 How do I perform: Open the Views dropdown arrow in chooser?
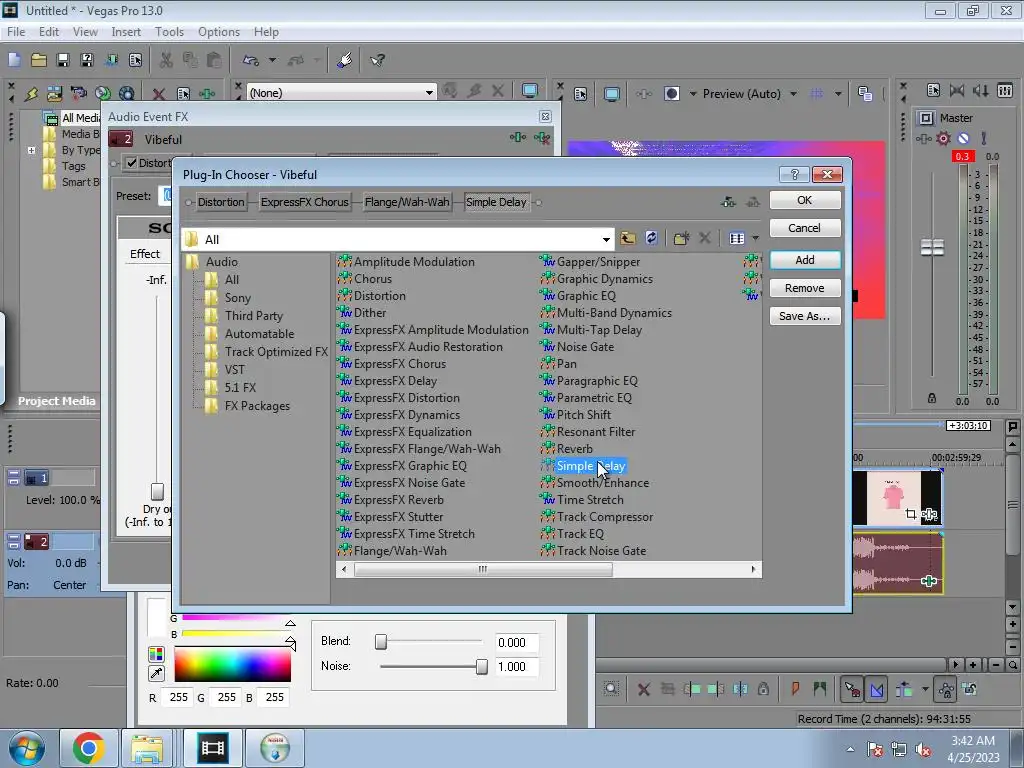tap(756, 238)
